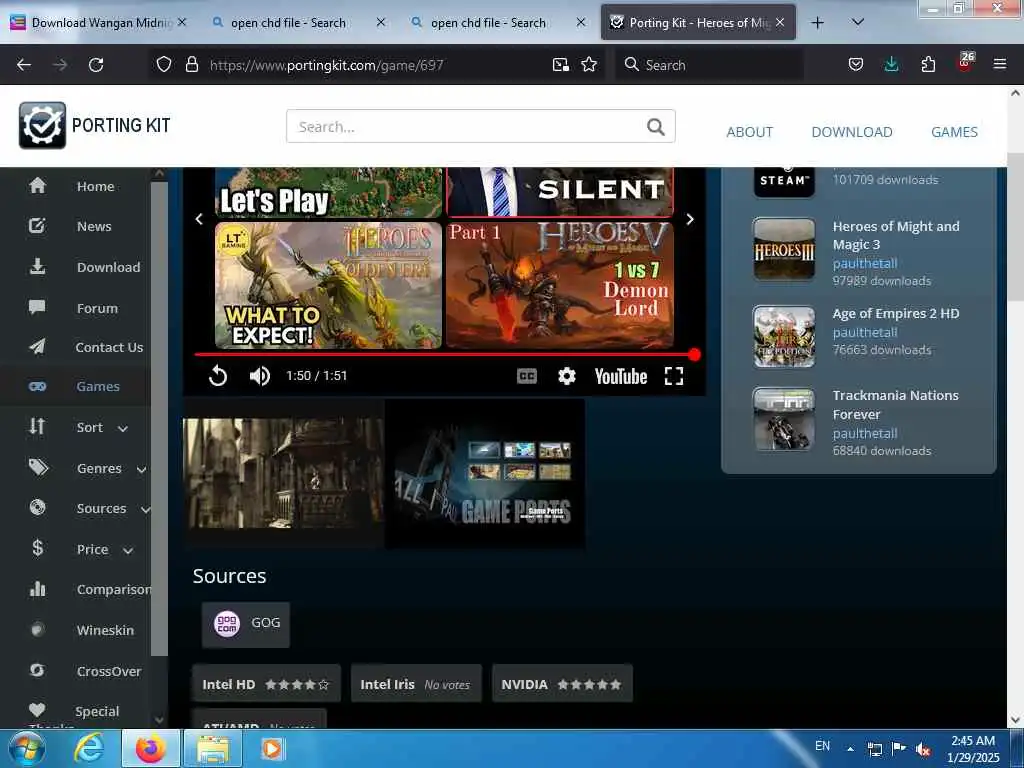1024x768 pixels.
Task: Bookmark this page with star
Action: [x=589, y=65]
